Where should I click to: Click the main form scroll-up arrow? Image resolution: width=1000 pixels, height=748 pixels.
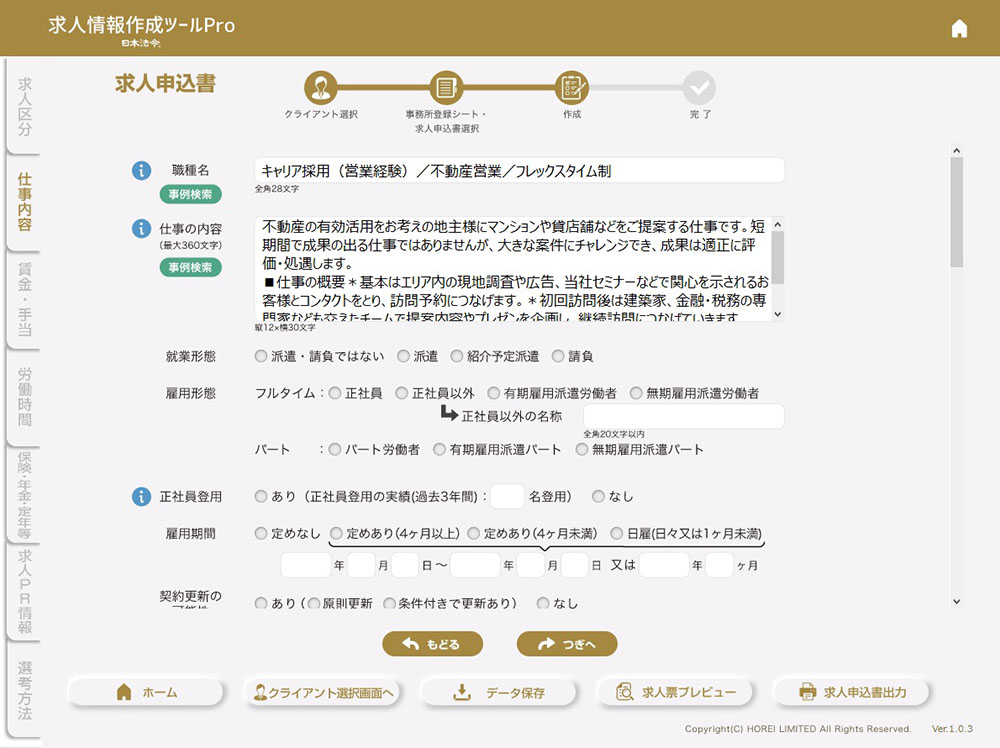pyautogui.click(x=956, y=150)
